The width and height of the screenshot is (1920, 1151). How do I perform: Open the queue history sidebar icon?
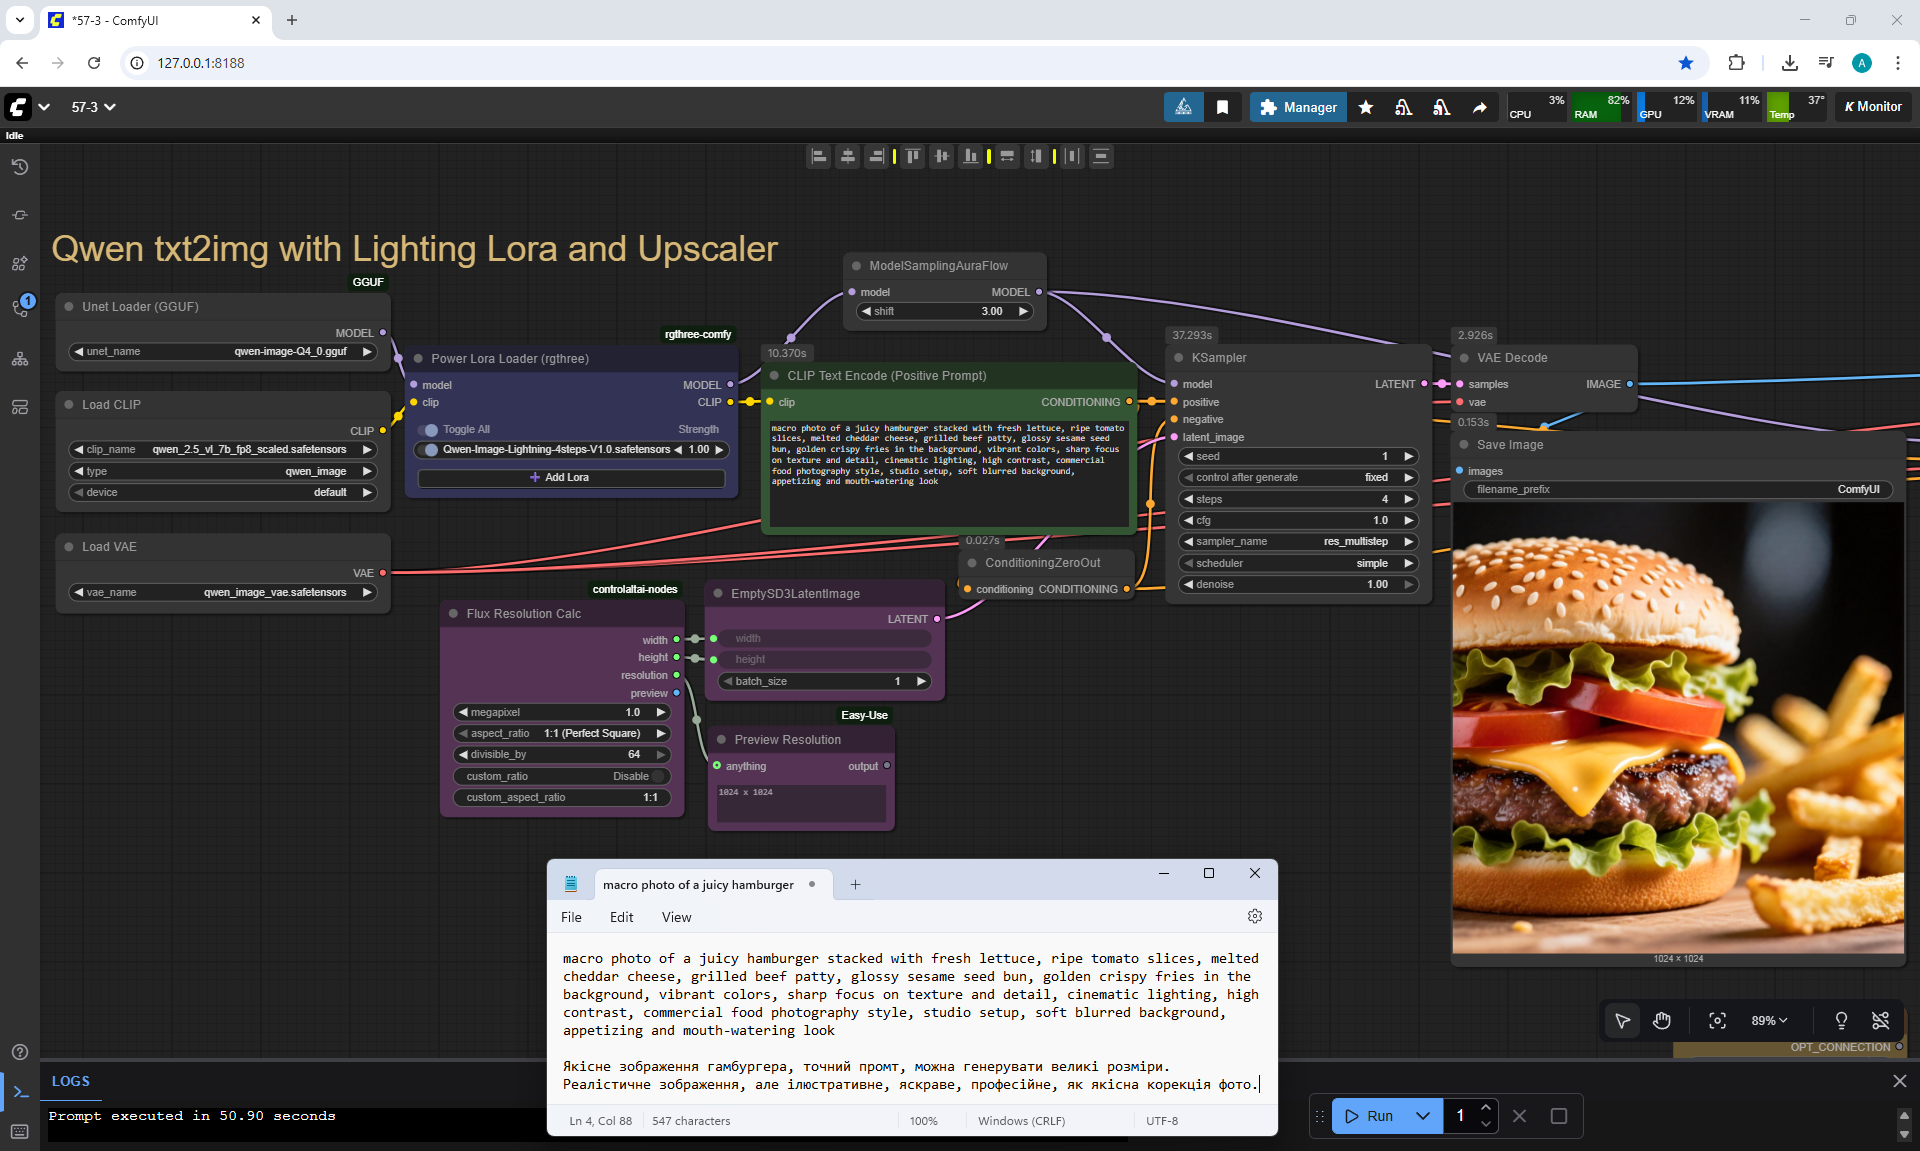click(x=20, y=167)
